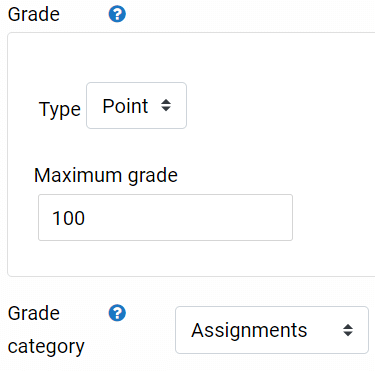Show the Grade question mark tooltip
This screenshot has width=375, height=371.
tap(117, 14)
